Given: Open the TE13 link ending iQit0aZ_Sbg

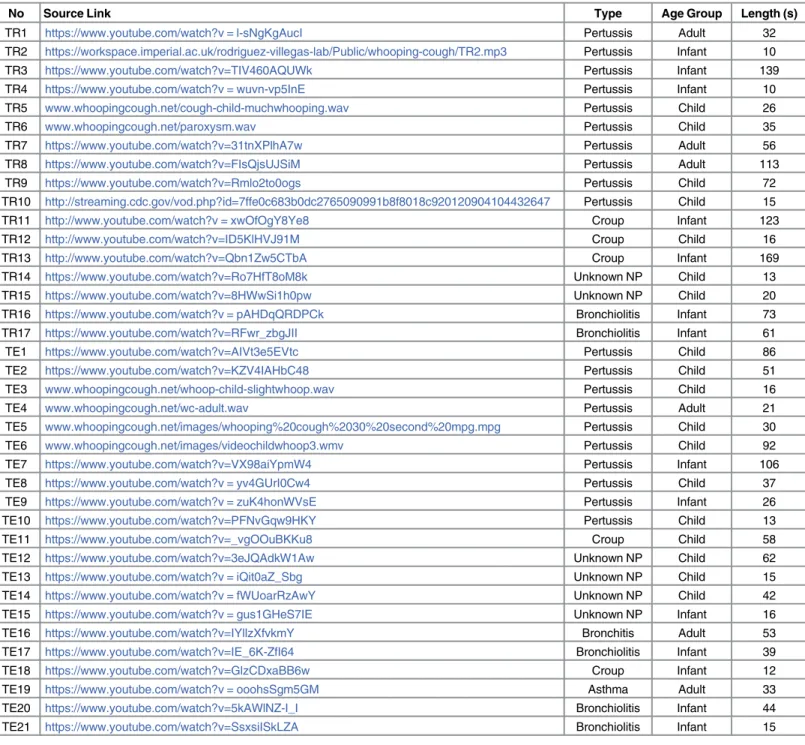Looking at the screenshot, I should click(x=174, y=577).
